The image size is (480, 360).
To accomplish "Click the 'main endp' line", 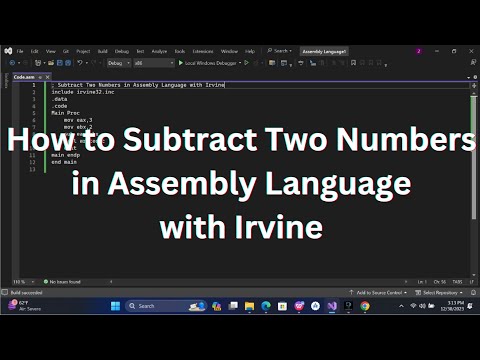I will point(66,155).
